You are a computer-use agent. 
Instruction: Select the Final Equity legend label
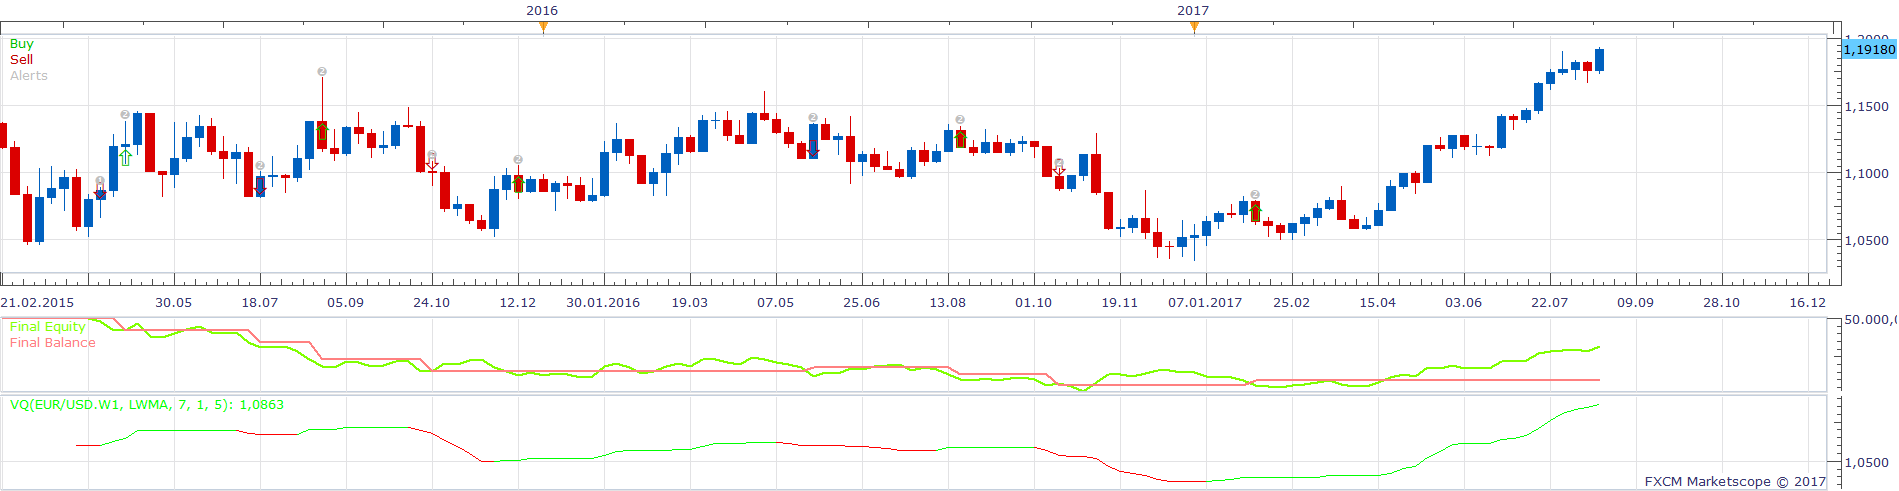(x=48, y=327)
